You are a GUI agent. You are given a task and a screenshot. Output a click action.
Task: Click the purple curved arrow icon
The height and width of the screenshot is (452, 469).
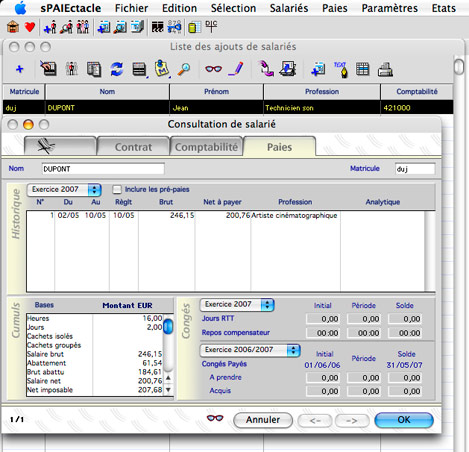266,68
